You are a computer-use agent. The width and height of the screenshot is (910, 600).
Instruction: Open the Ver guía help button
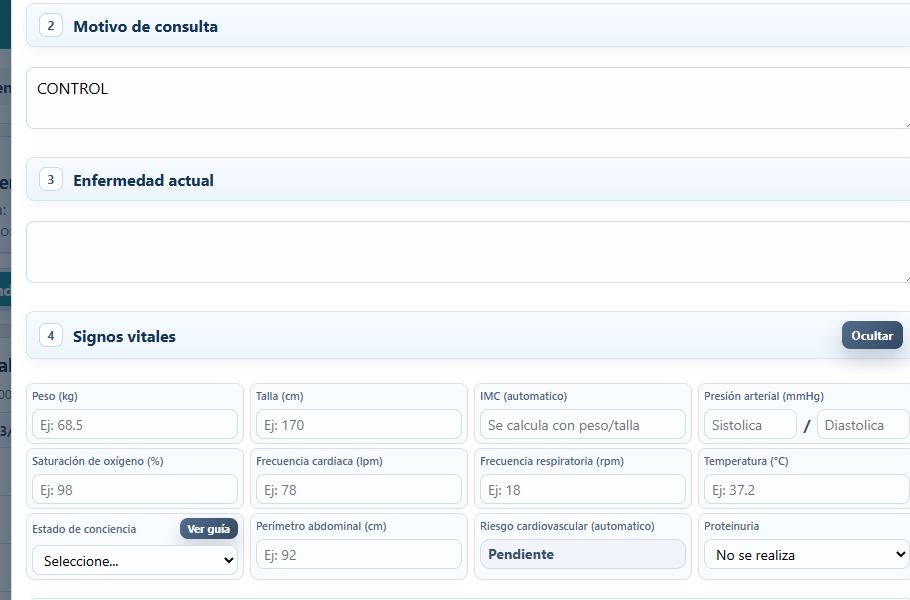[x=208, y=529]
